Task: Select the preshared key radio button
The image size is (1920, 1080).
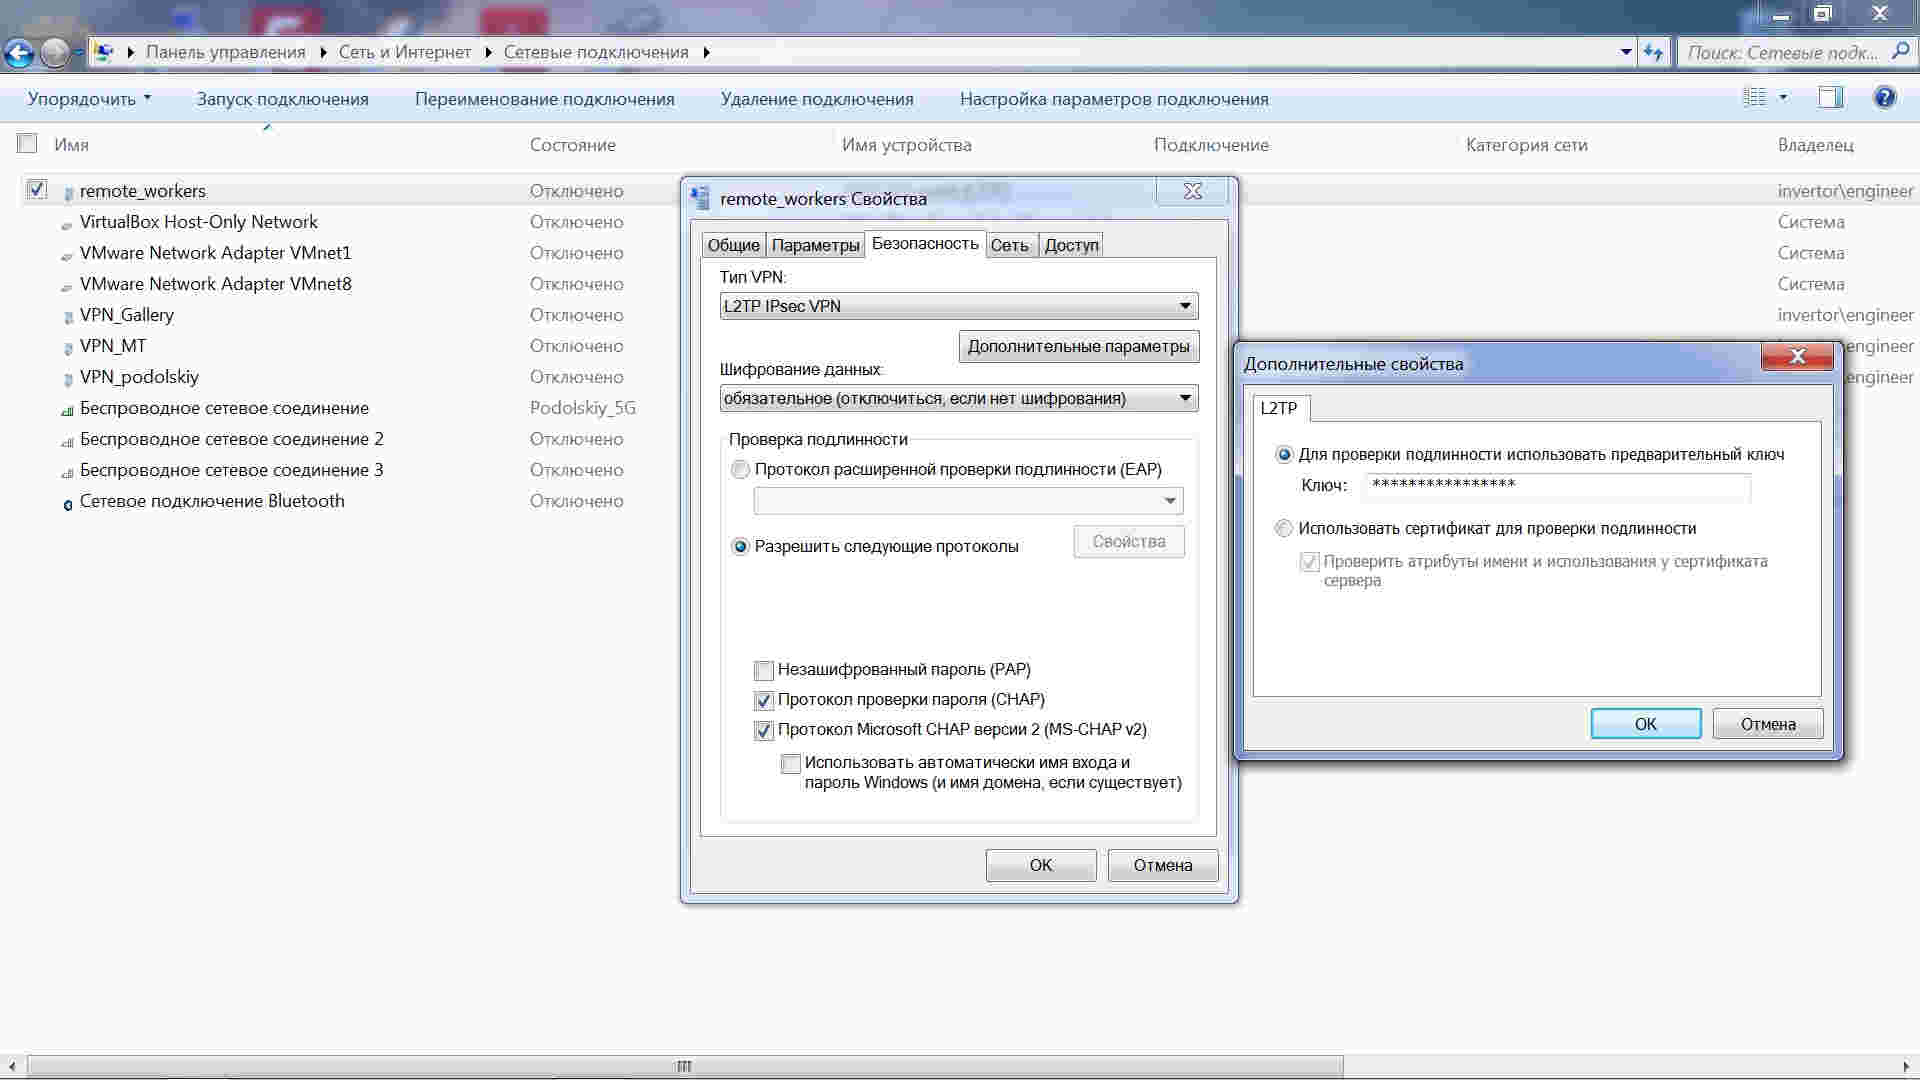Action: coord(1284,454)
